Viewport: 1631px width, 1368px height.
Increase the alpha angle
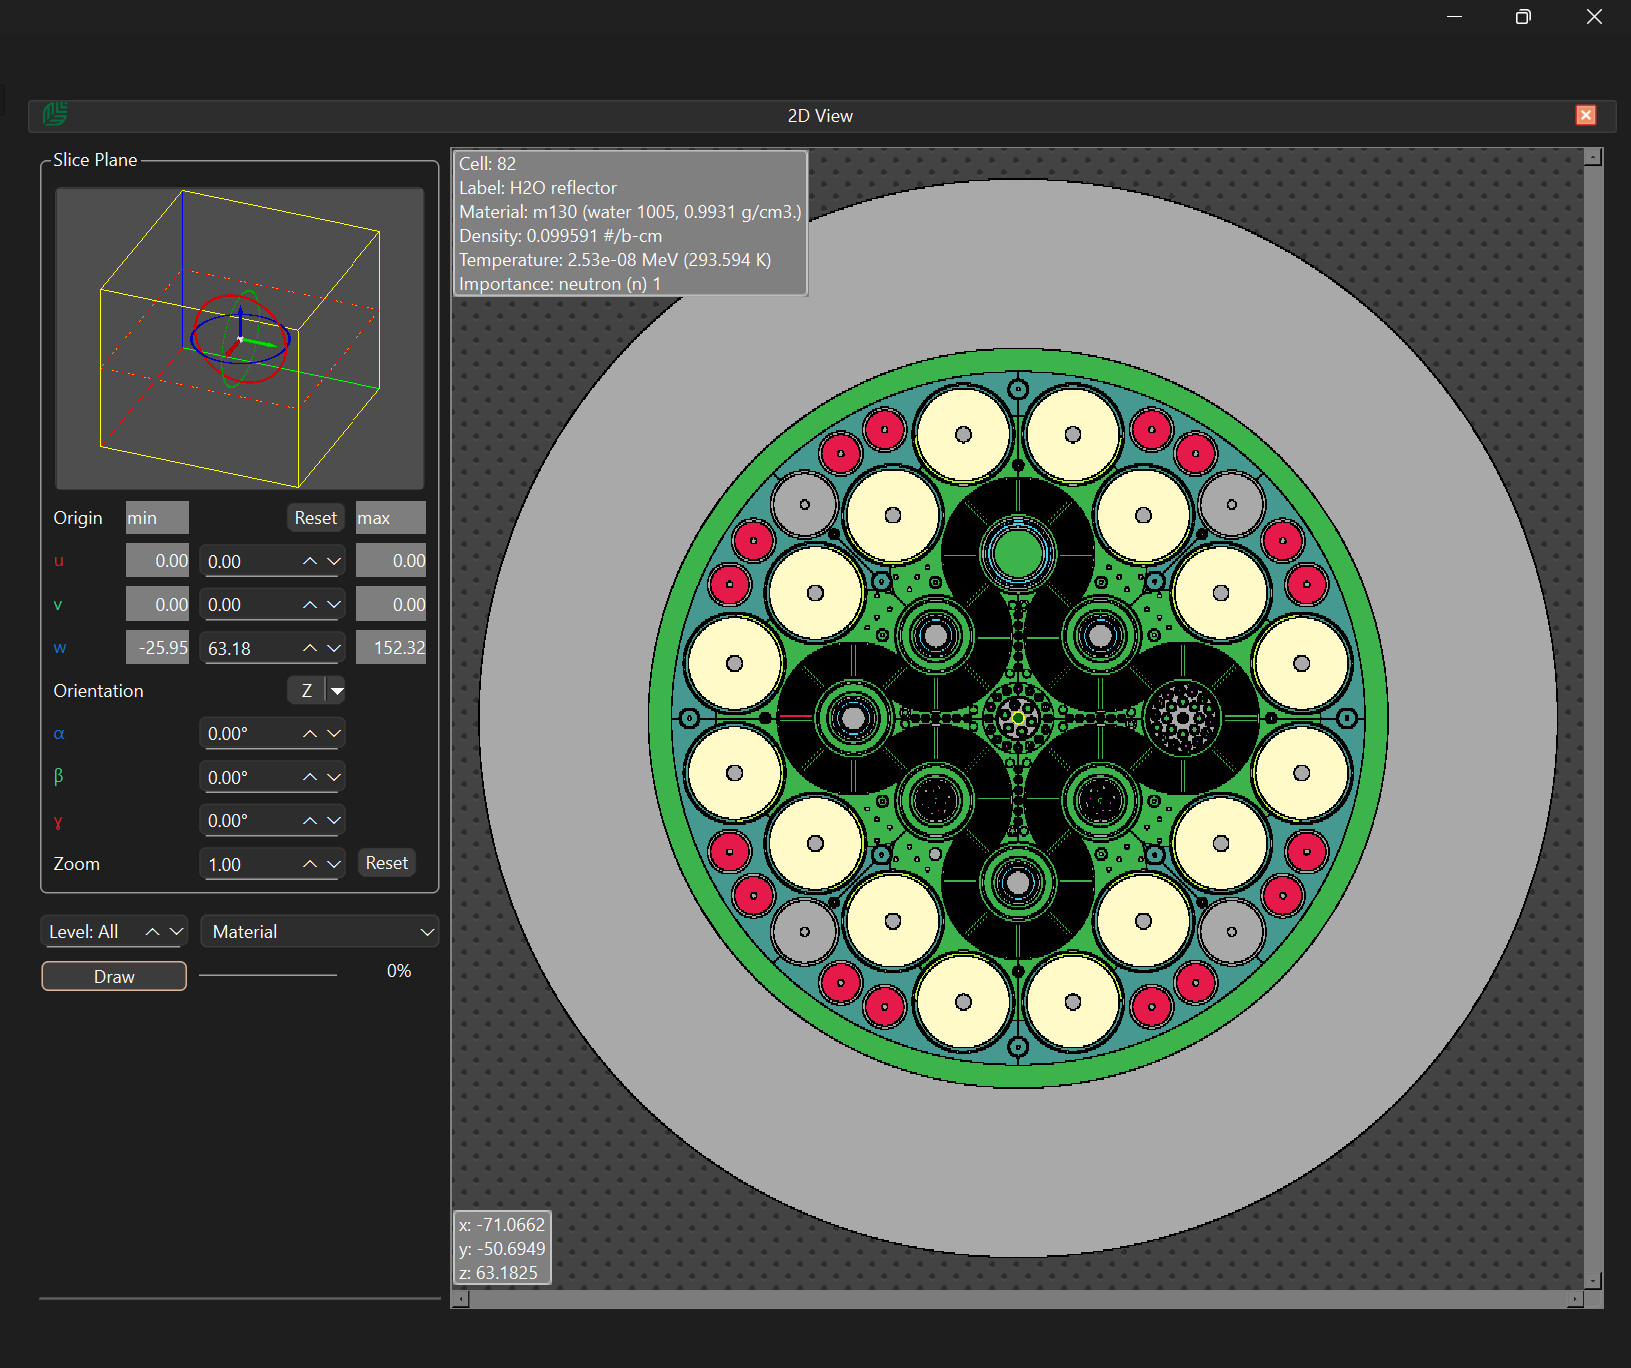pyautogui.click(x=310, y=734)
